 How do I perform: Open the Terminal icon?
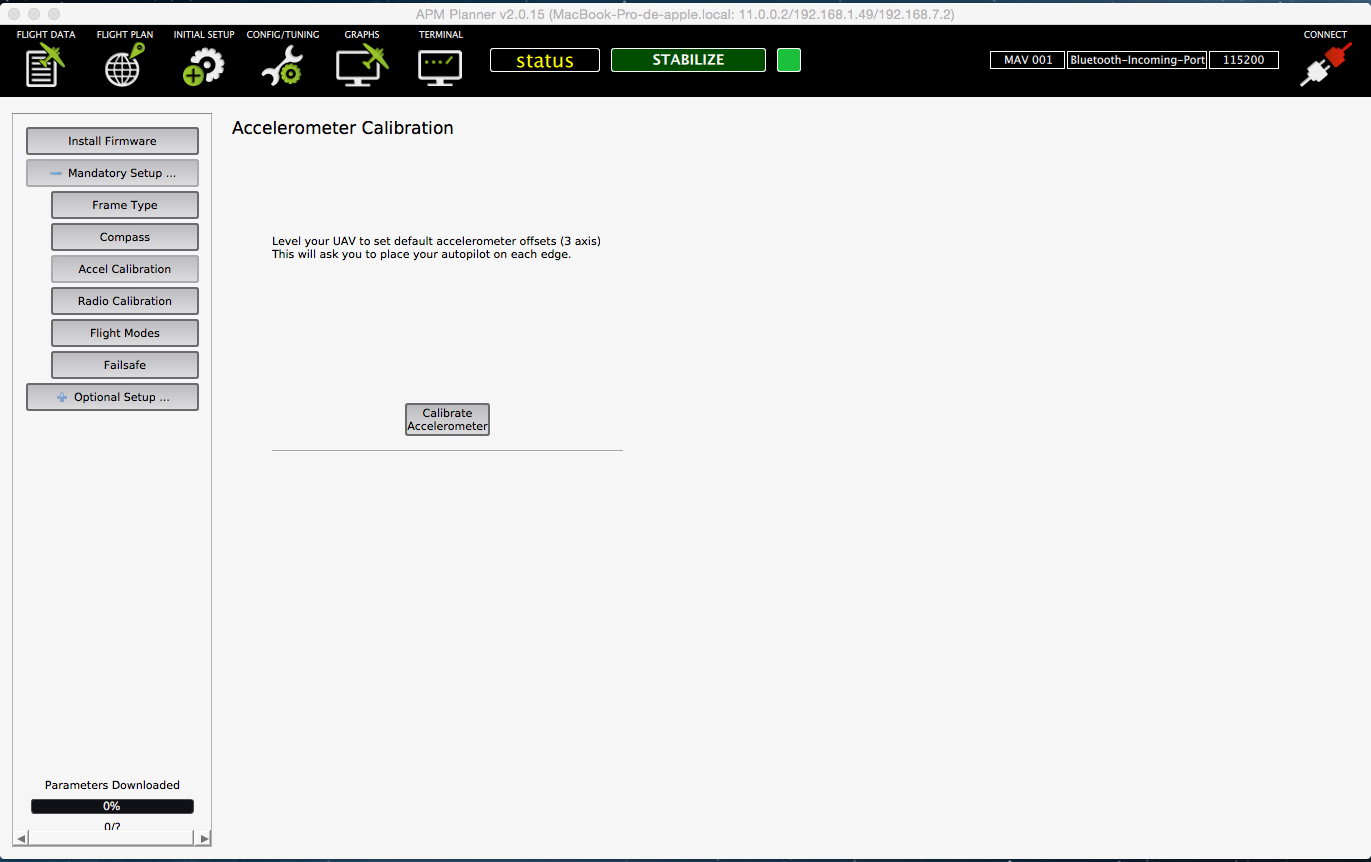click(x=440, y=66)
